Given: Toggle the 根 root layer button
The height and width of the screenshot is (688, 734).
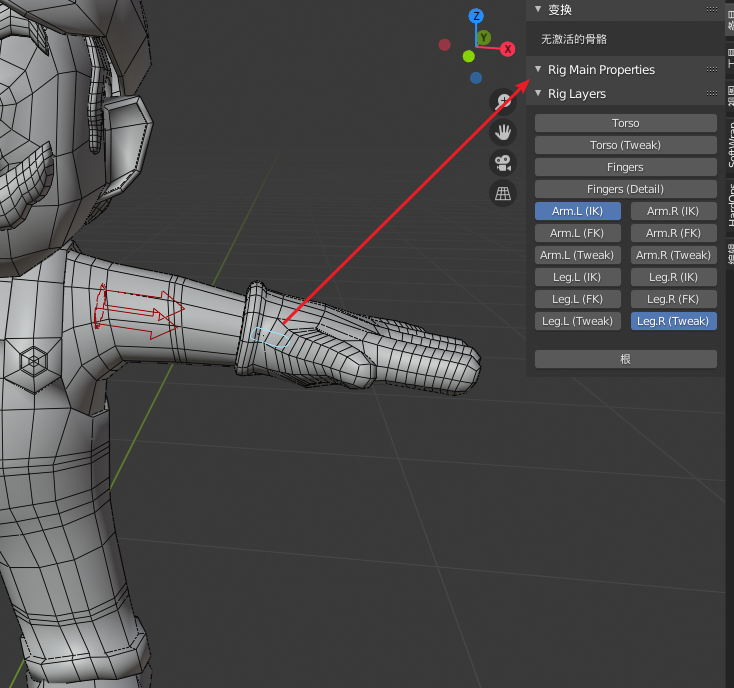Looking at the screenshot, I should click(x=625, y=359).
